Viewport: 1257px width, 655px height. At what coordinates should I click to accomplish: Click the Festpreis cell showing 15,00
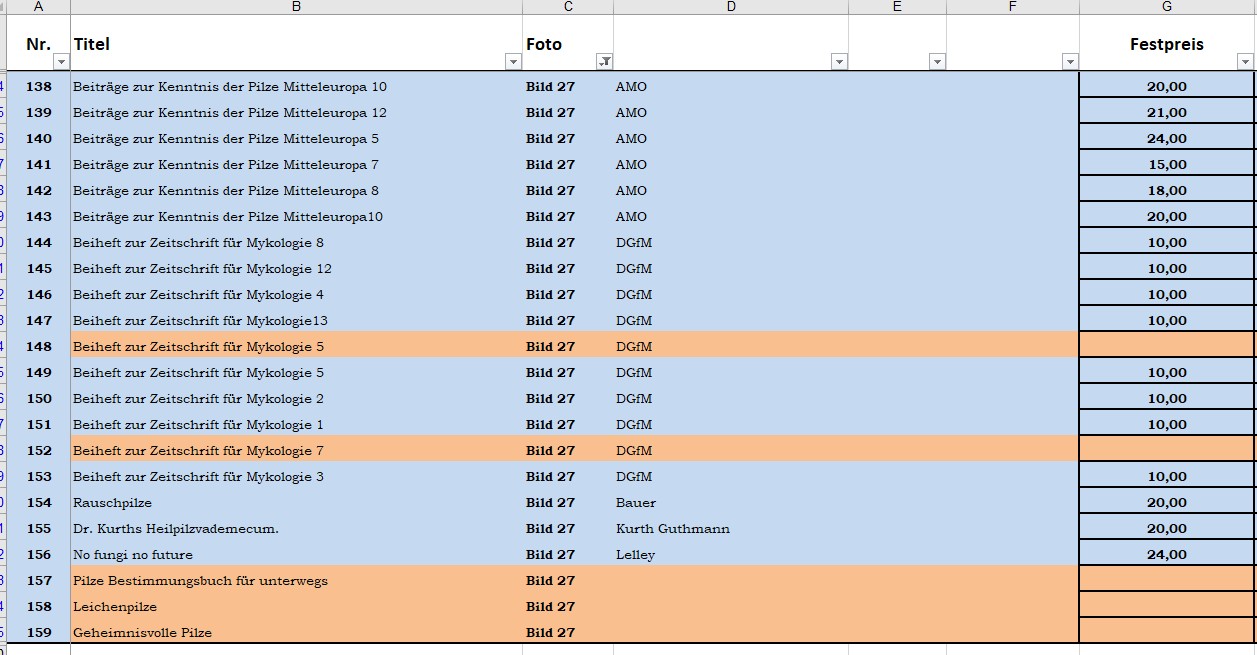1166,165
